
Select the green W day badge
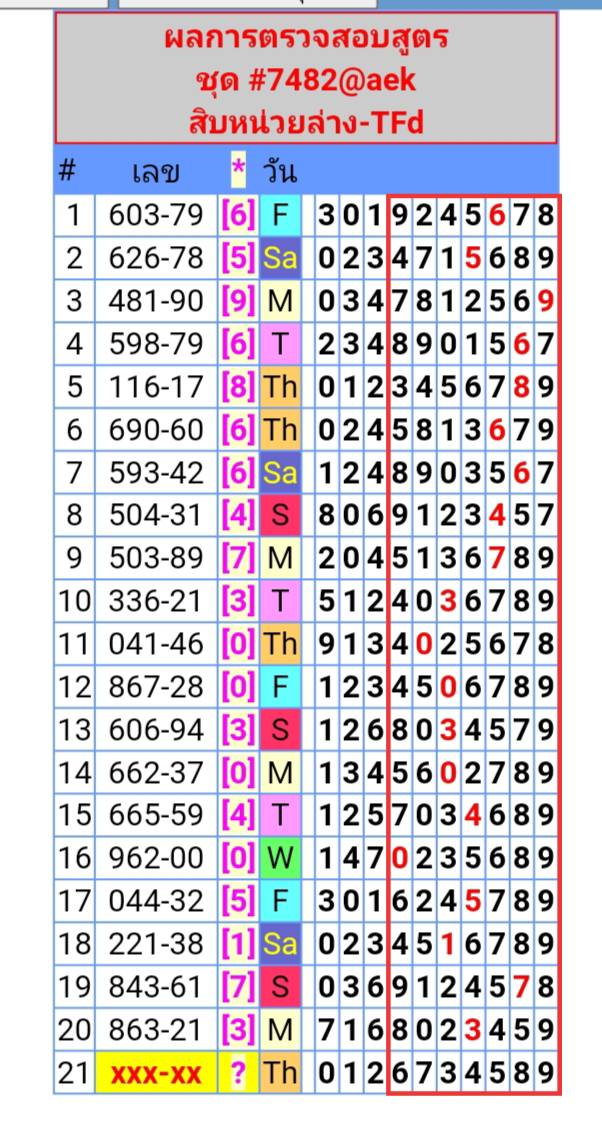[280, 859]
